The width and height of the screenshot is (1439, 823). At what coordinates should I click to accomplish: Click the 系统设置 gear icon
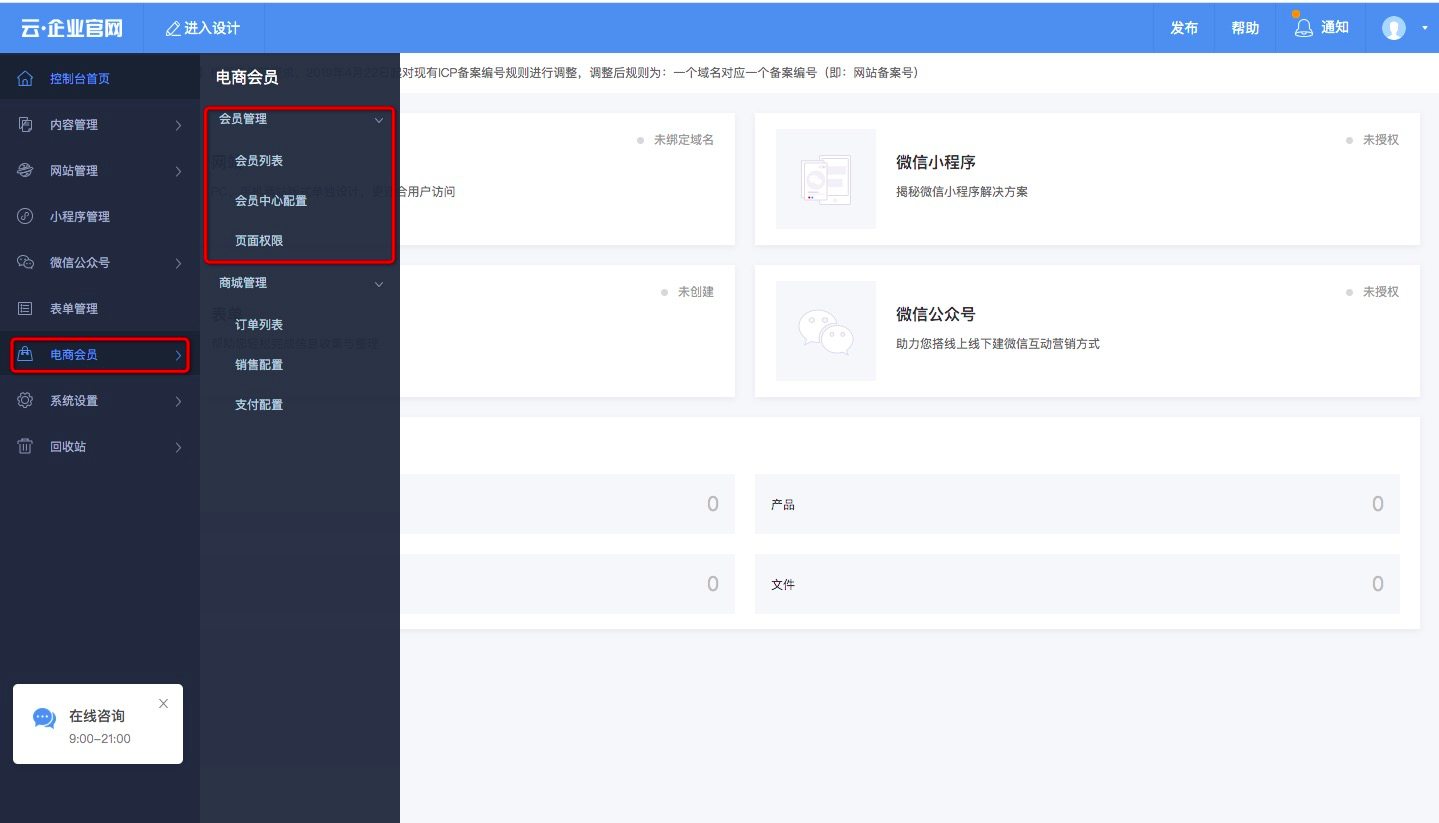click(26, 400)
